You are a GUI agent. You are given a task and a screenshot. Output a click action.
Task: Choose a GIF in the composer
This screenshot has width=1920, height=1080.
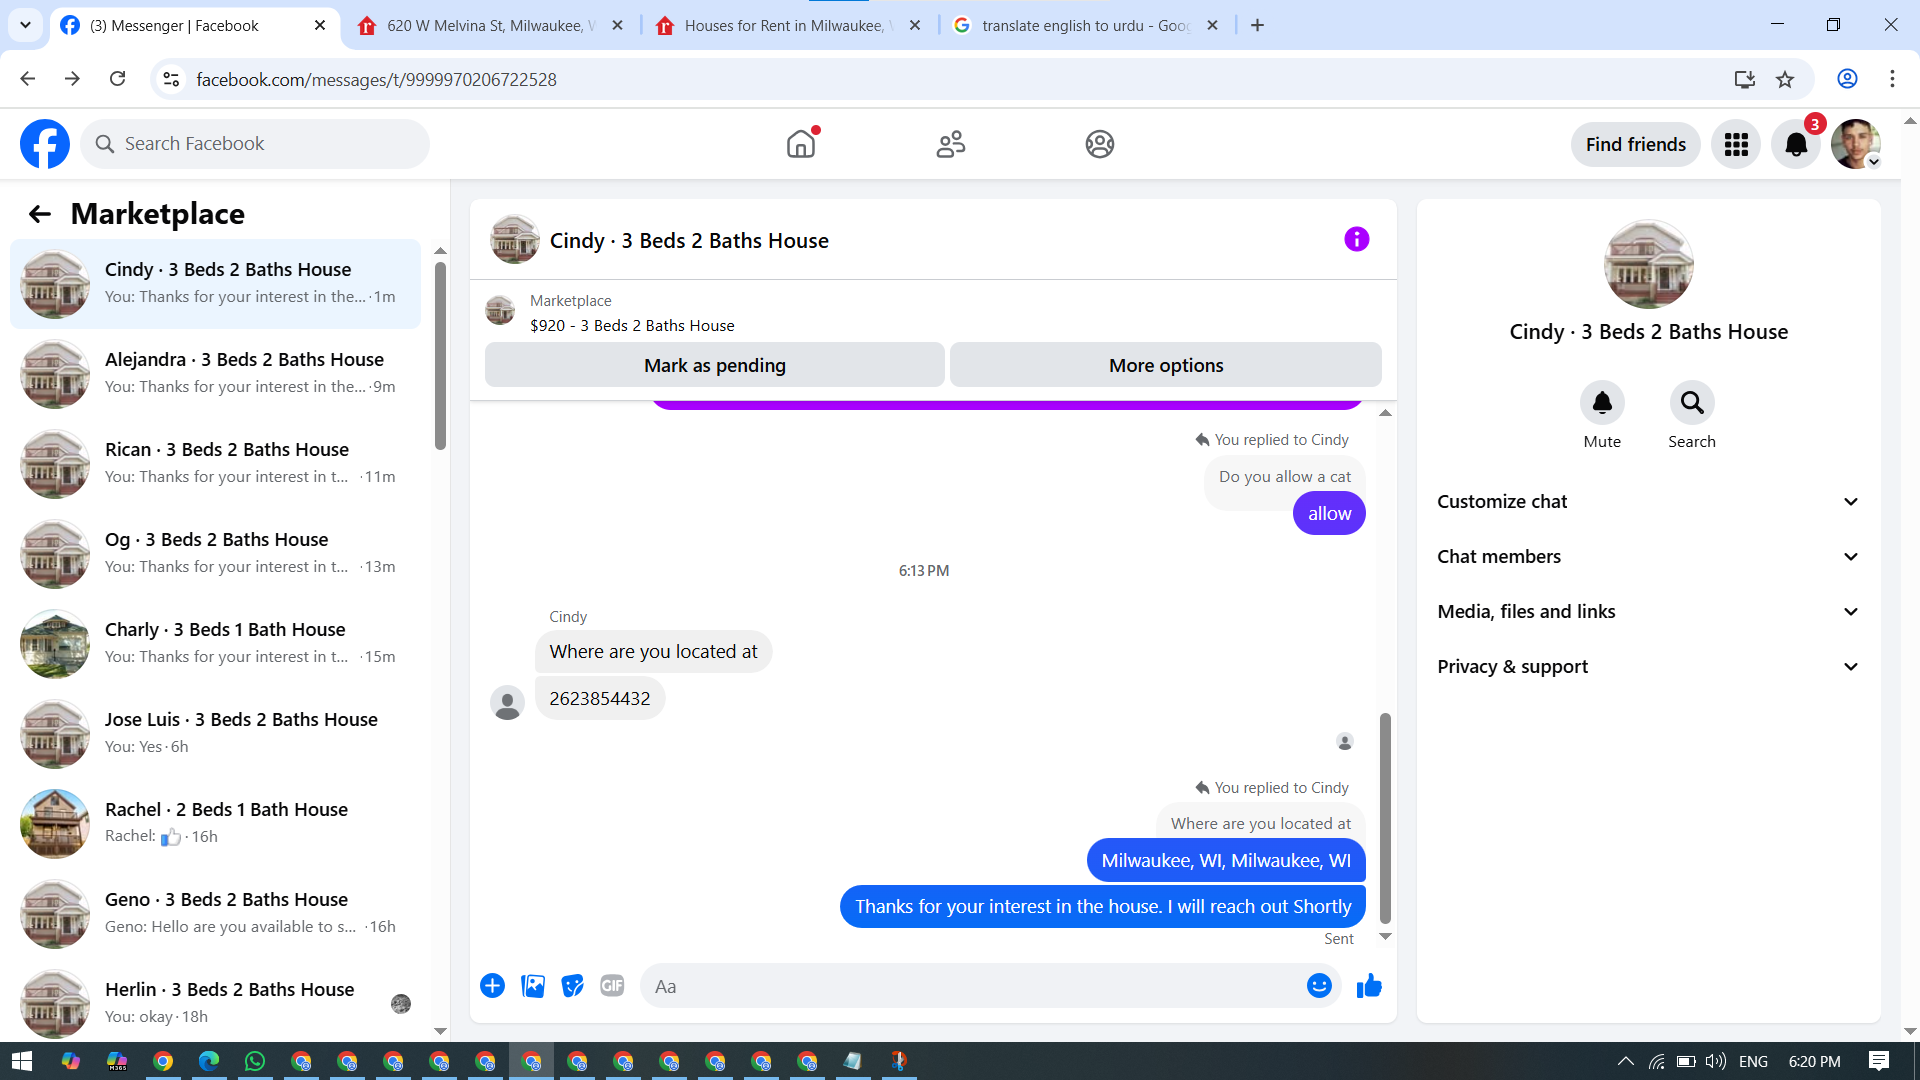click(612, 986)
